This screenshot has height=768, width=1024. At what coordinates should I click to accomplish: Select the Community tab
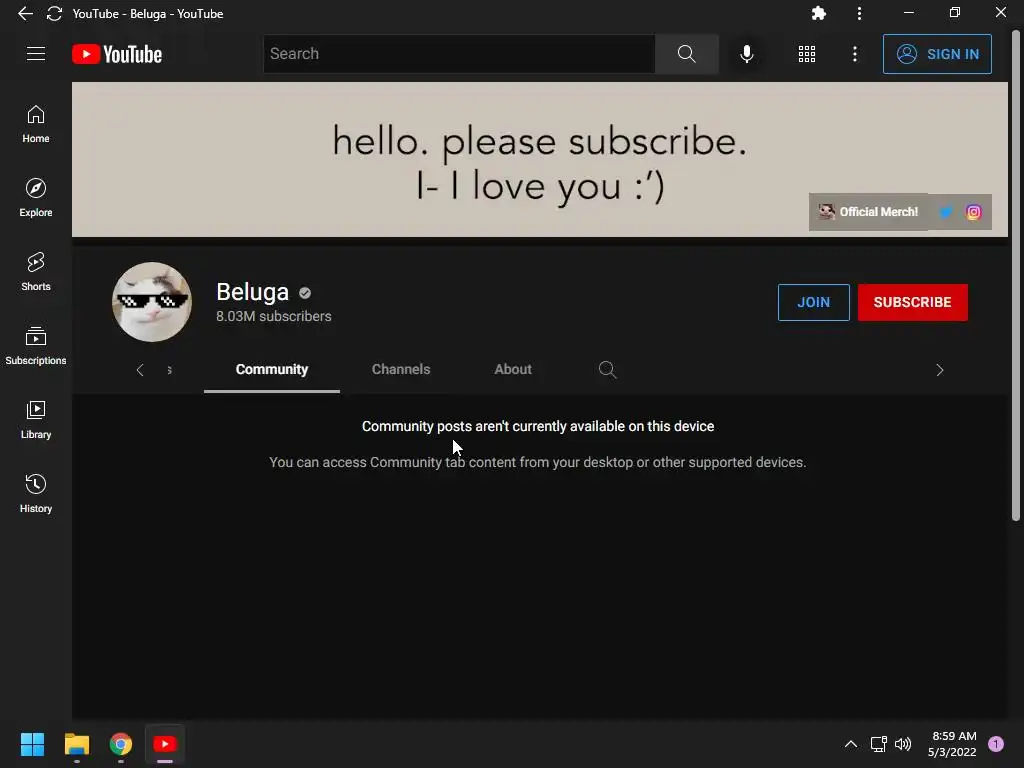(272, 370)
